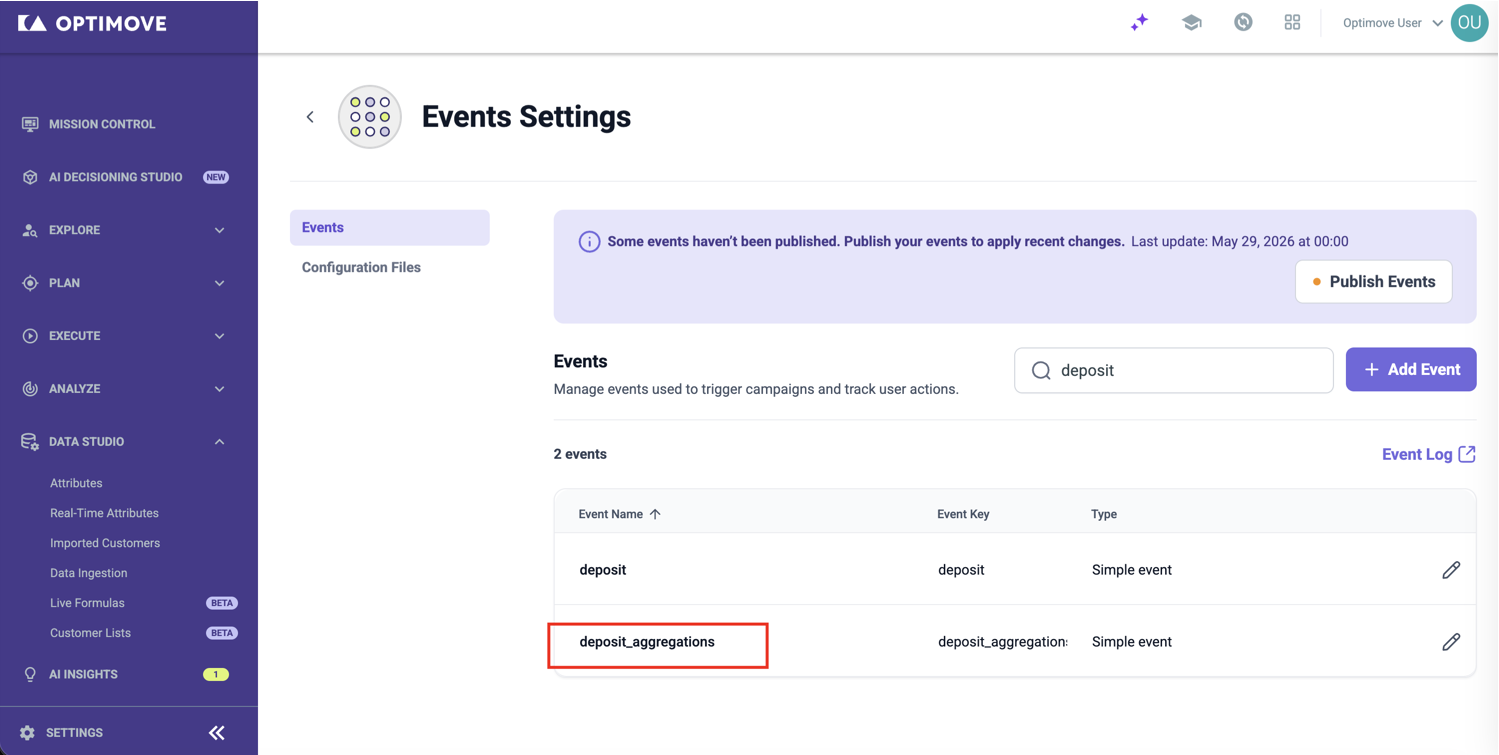Go back using the left arrow

(310, 117)
